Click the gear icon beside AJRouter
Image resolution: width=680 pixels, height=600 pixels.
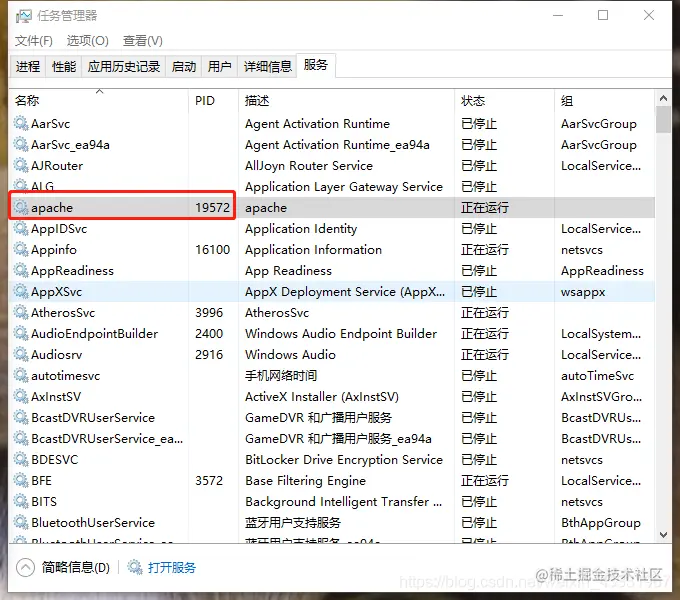pyautogui.click(x=20, y=166)
